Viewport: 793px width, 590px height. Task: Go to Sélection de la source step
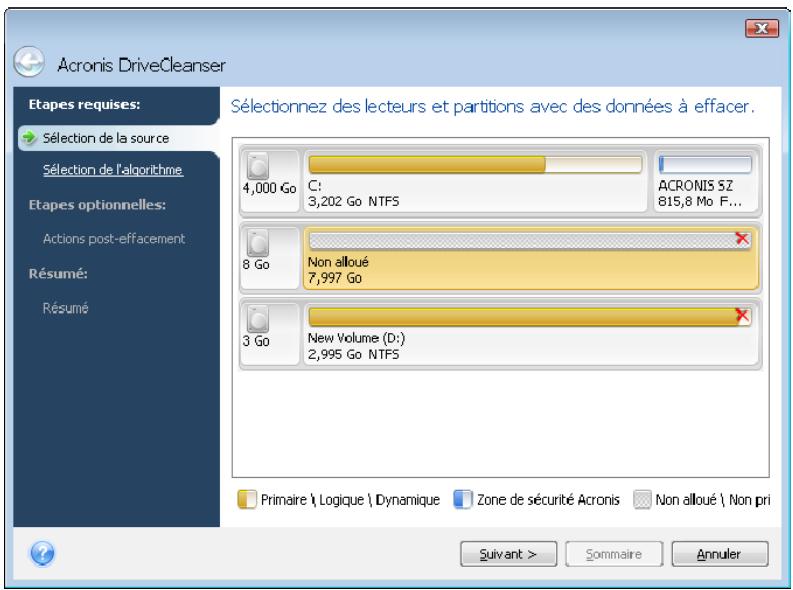click(106, 138)
